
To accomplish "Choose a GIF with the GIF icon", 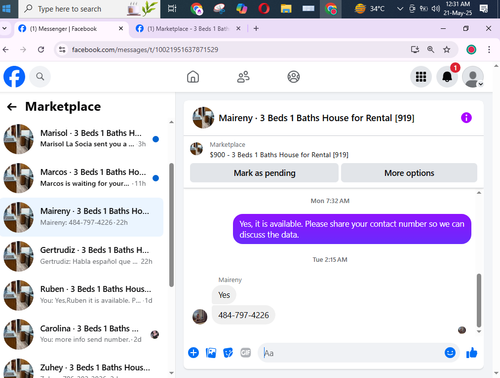I will pyautogui.click(x=246, y=353).
